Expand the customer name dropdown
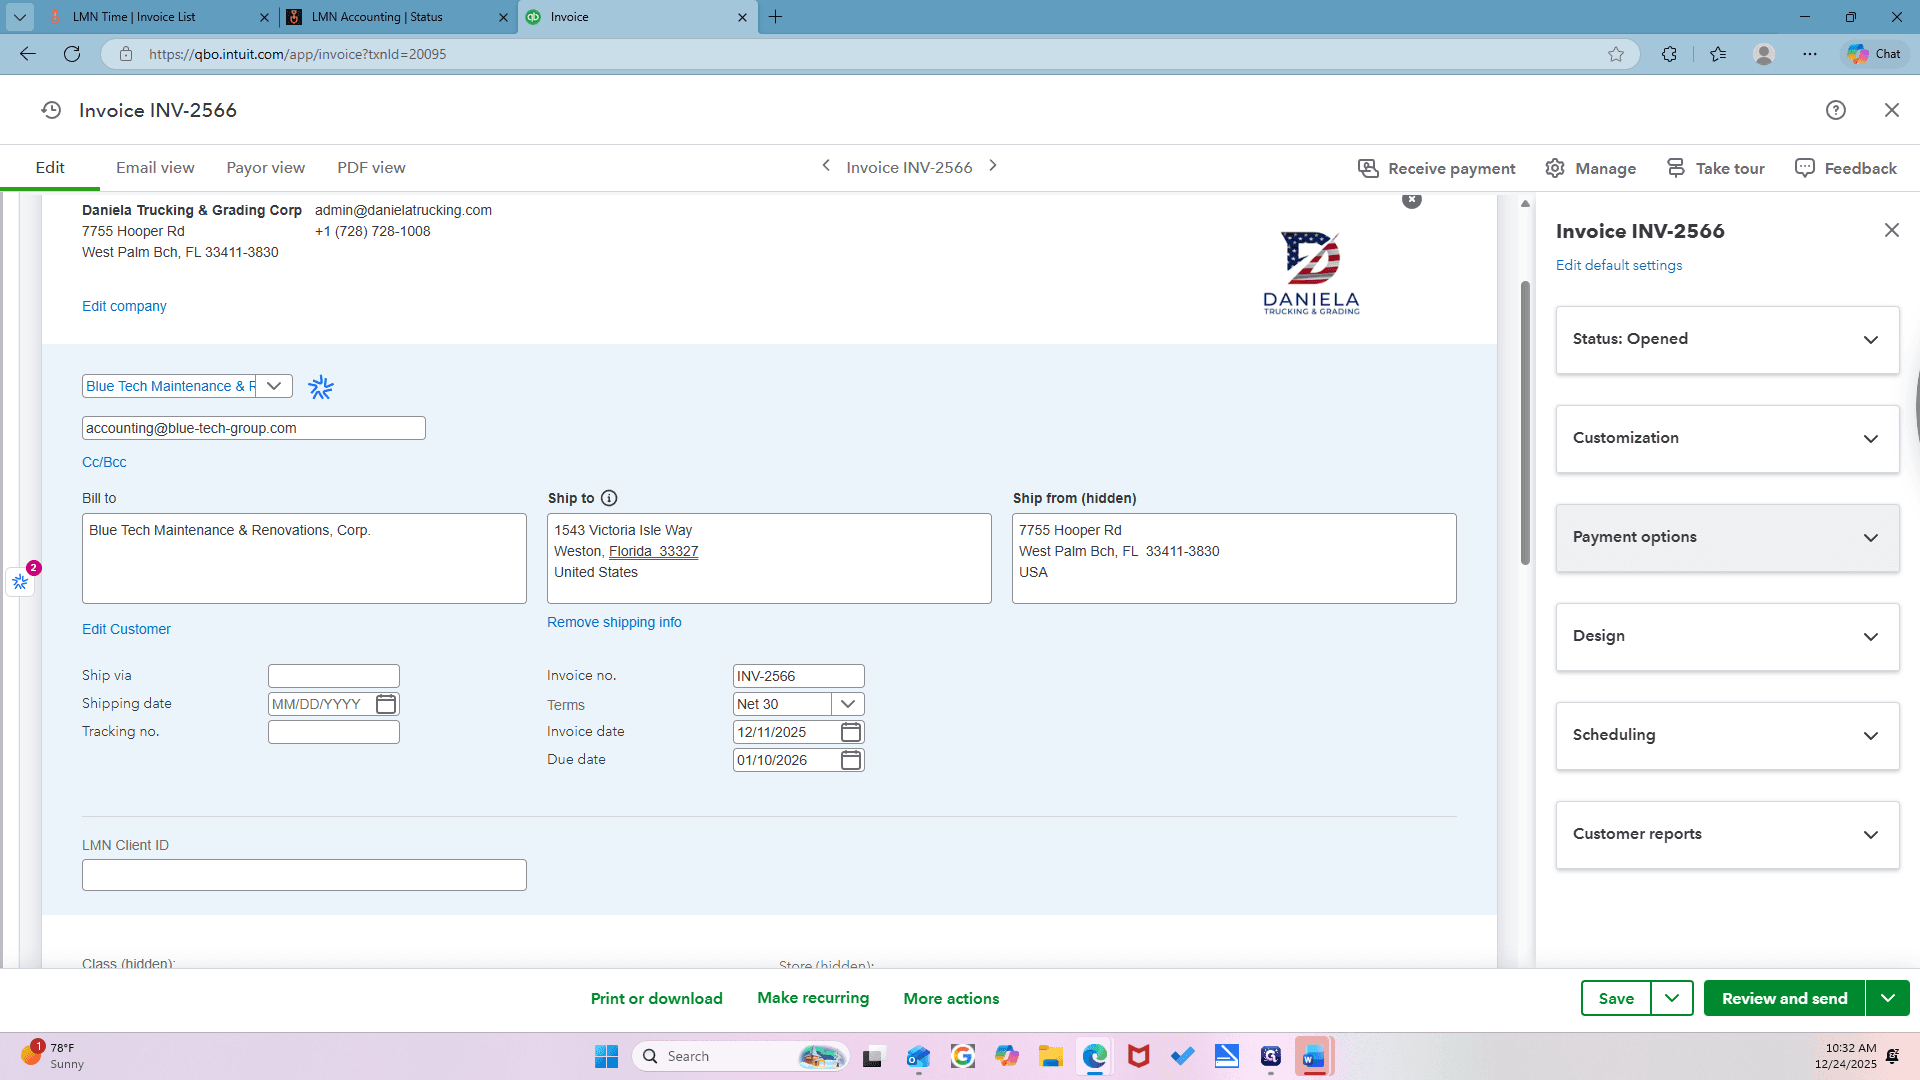This screenshot has width=1920, height=1080. (x=274, y=386)
